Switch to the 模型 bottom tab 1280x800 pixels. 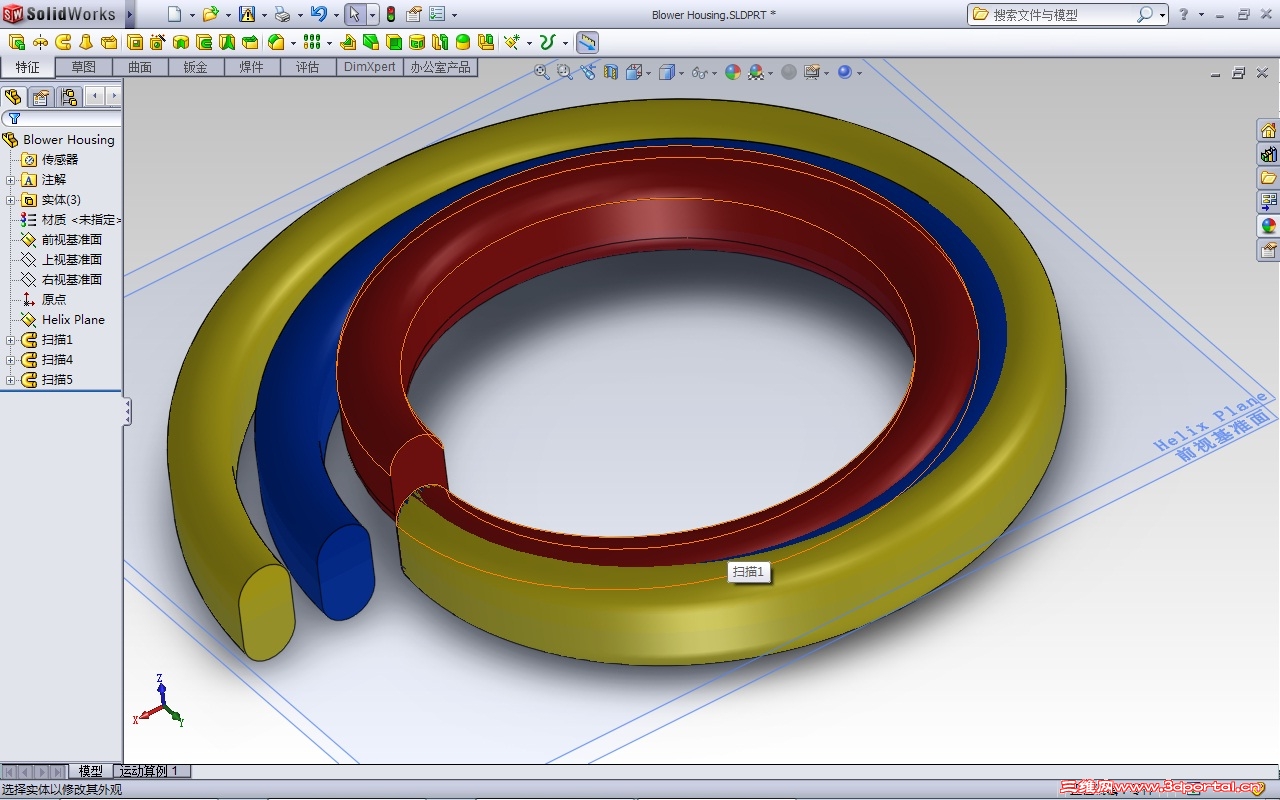91,771
